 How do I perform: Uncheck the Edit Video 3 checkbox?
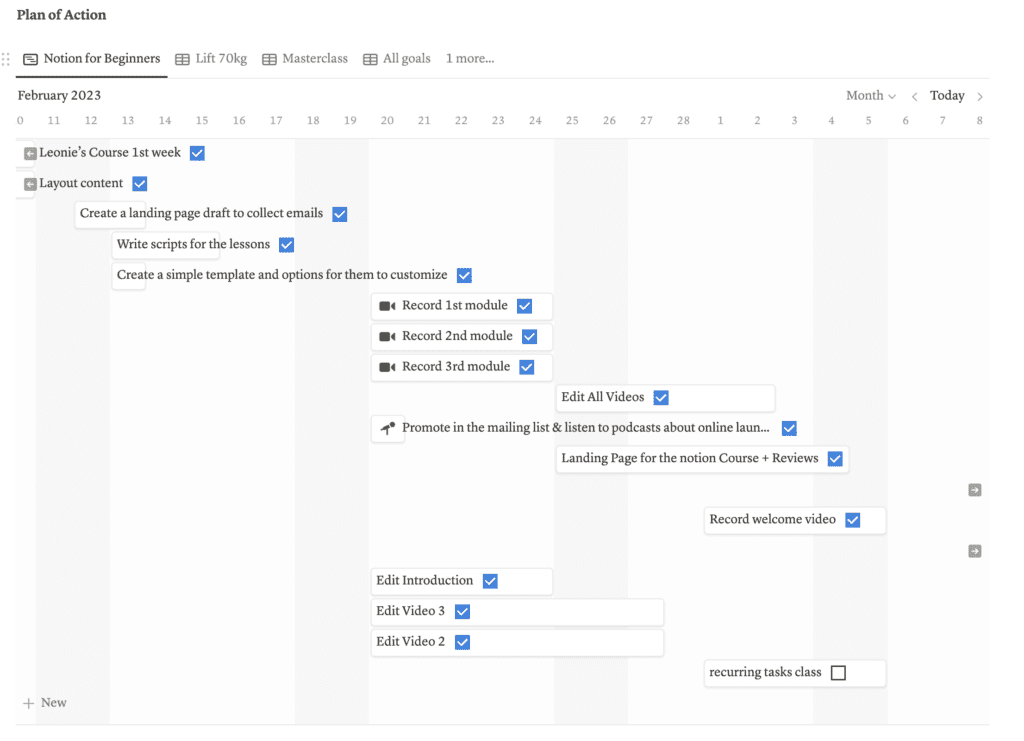[x=462, y=612]
